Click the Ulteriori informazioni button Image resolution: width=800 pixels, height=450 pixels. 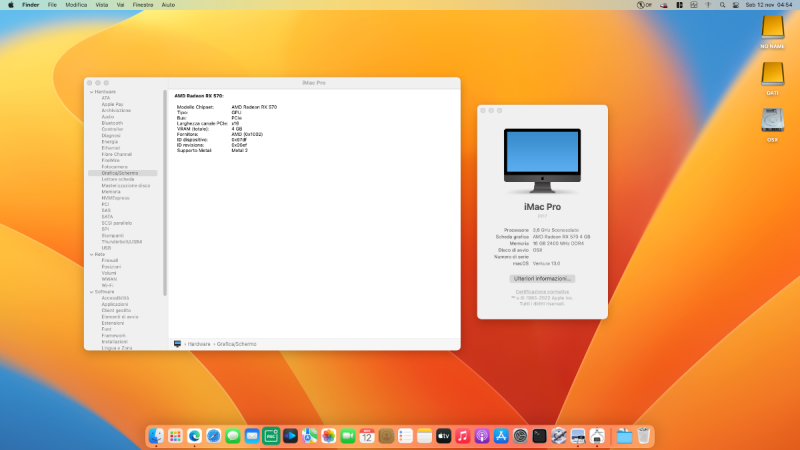[x=541, y=277]
